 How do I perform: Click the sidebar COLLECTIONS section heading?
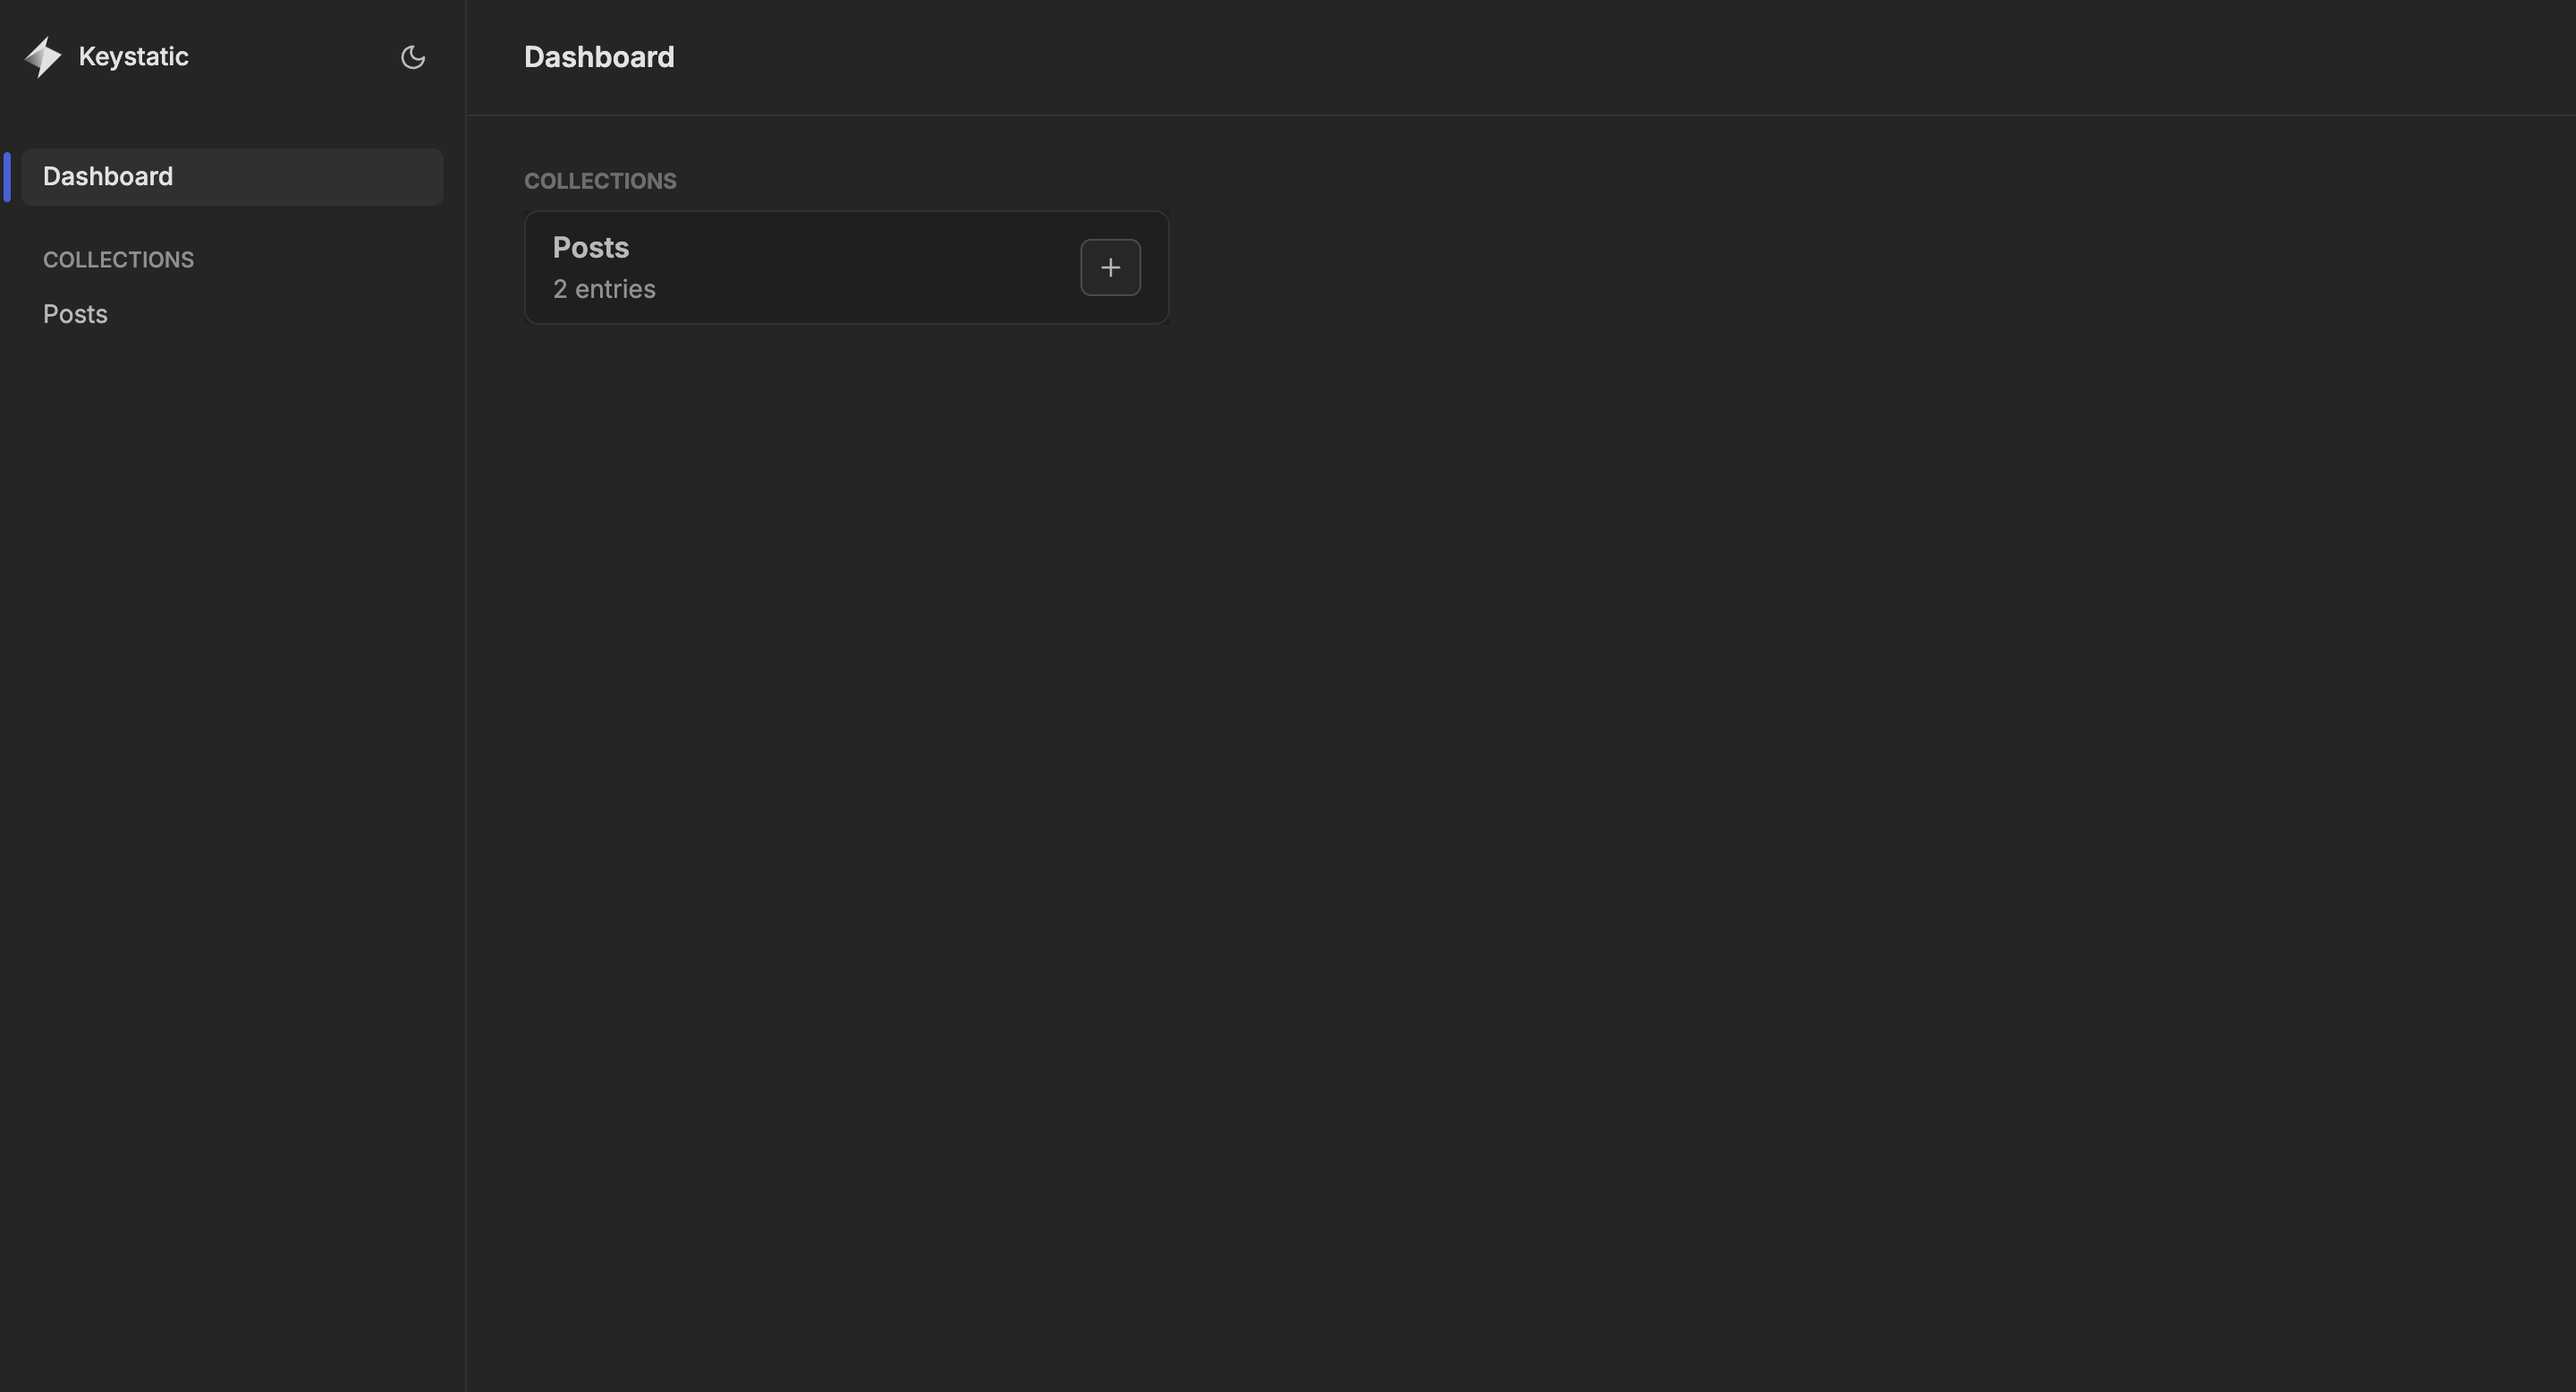point(118,260)
